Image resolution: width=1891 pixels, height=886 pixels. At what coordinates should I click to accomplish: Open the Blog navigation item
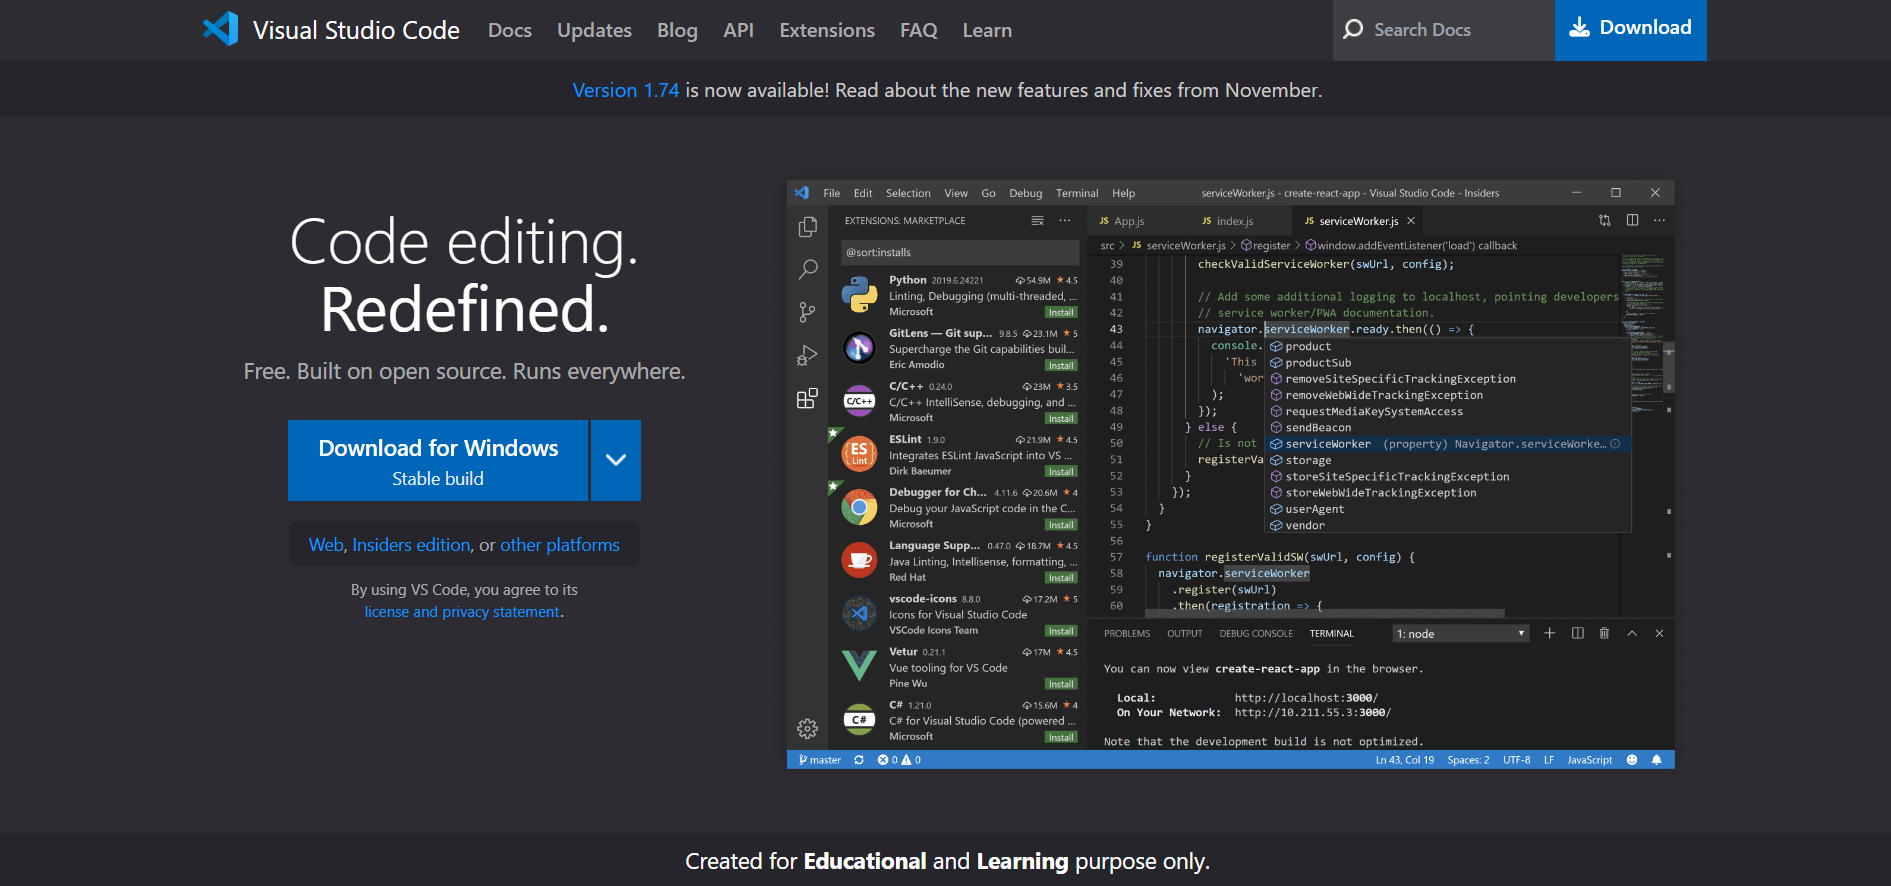677,30
